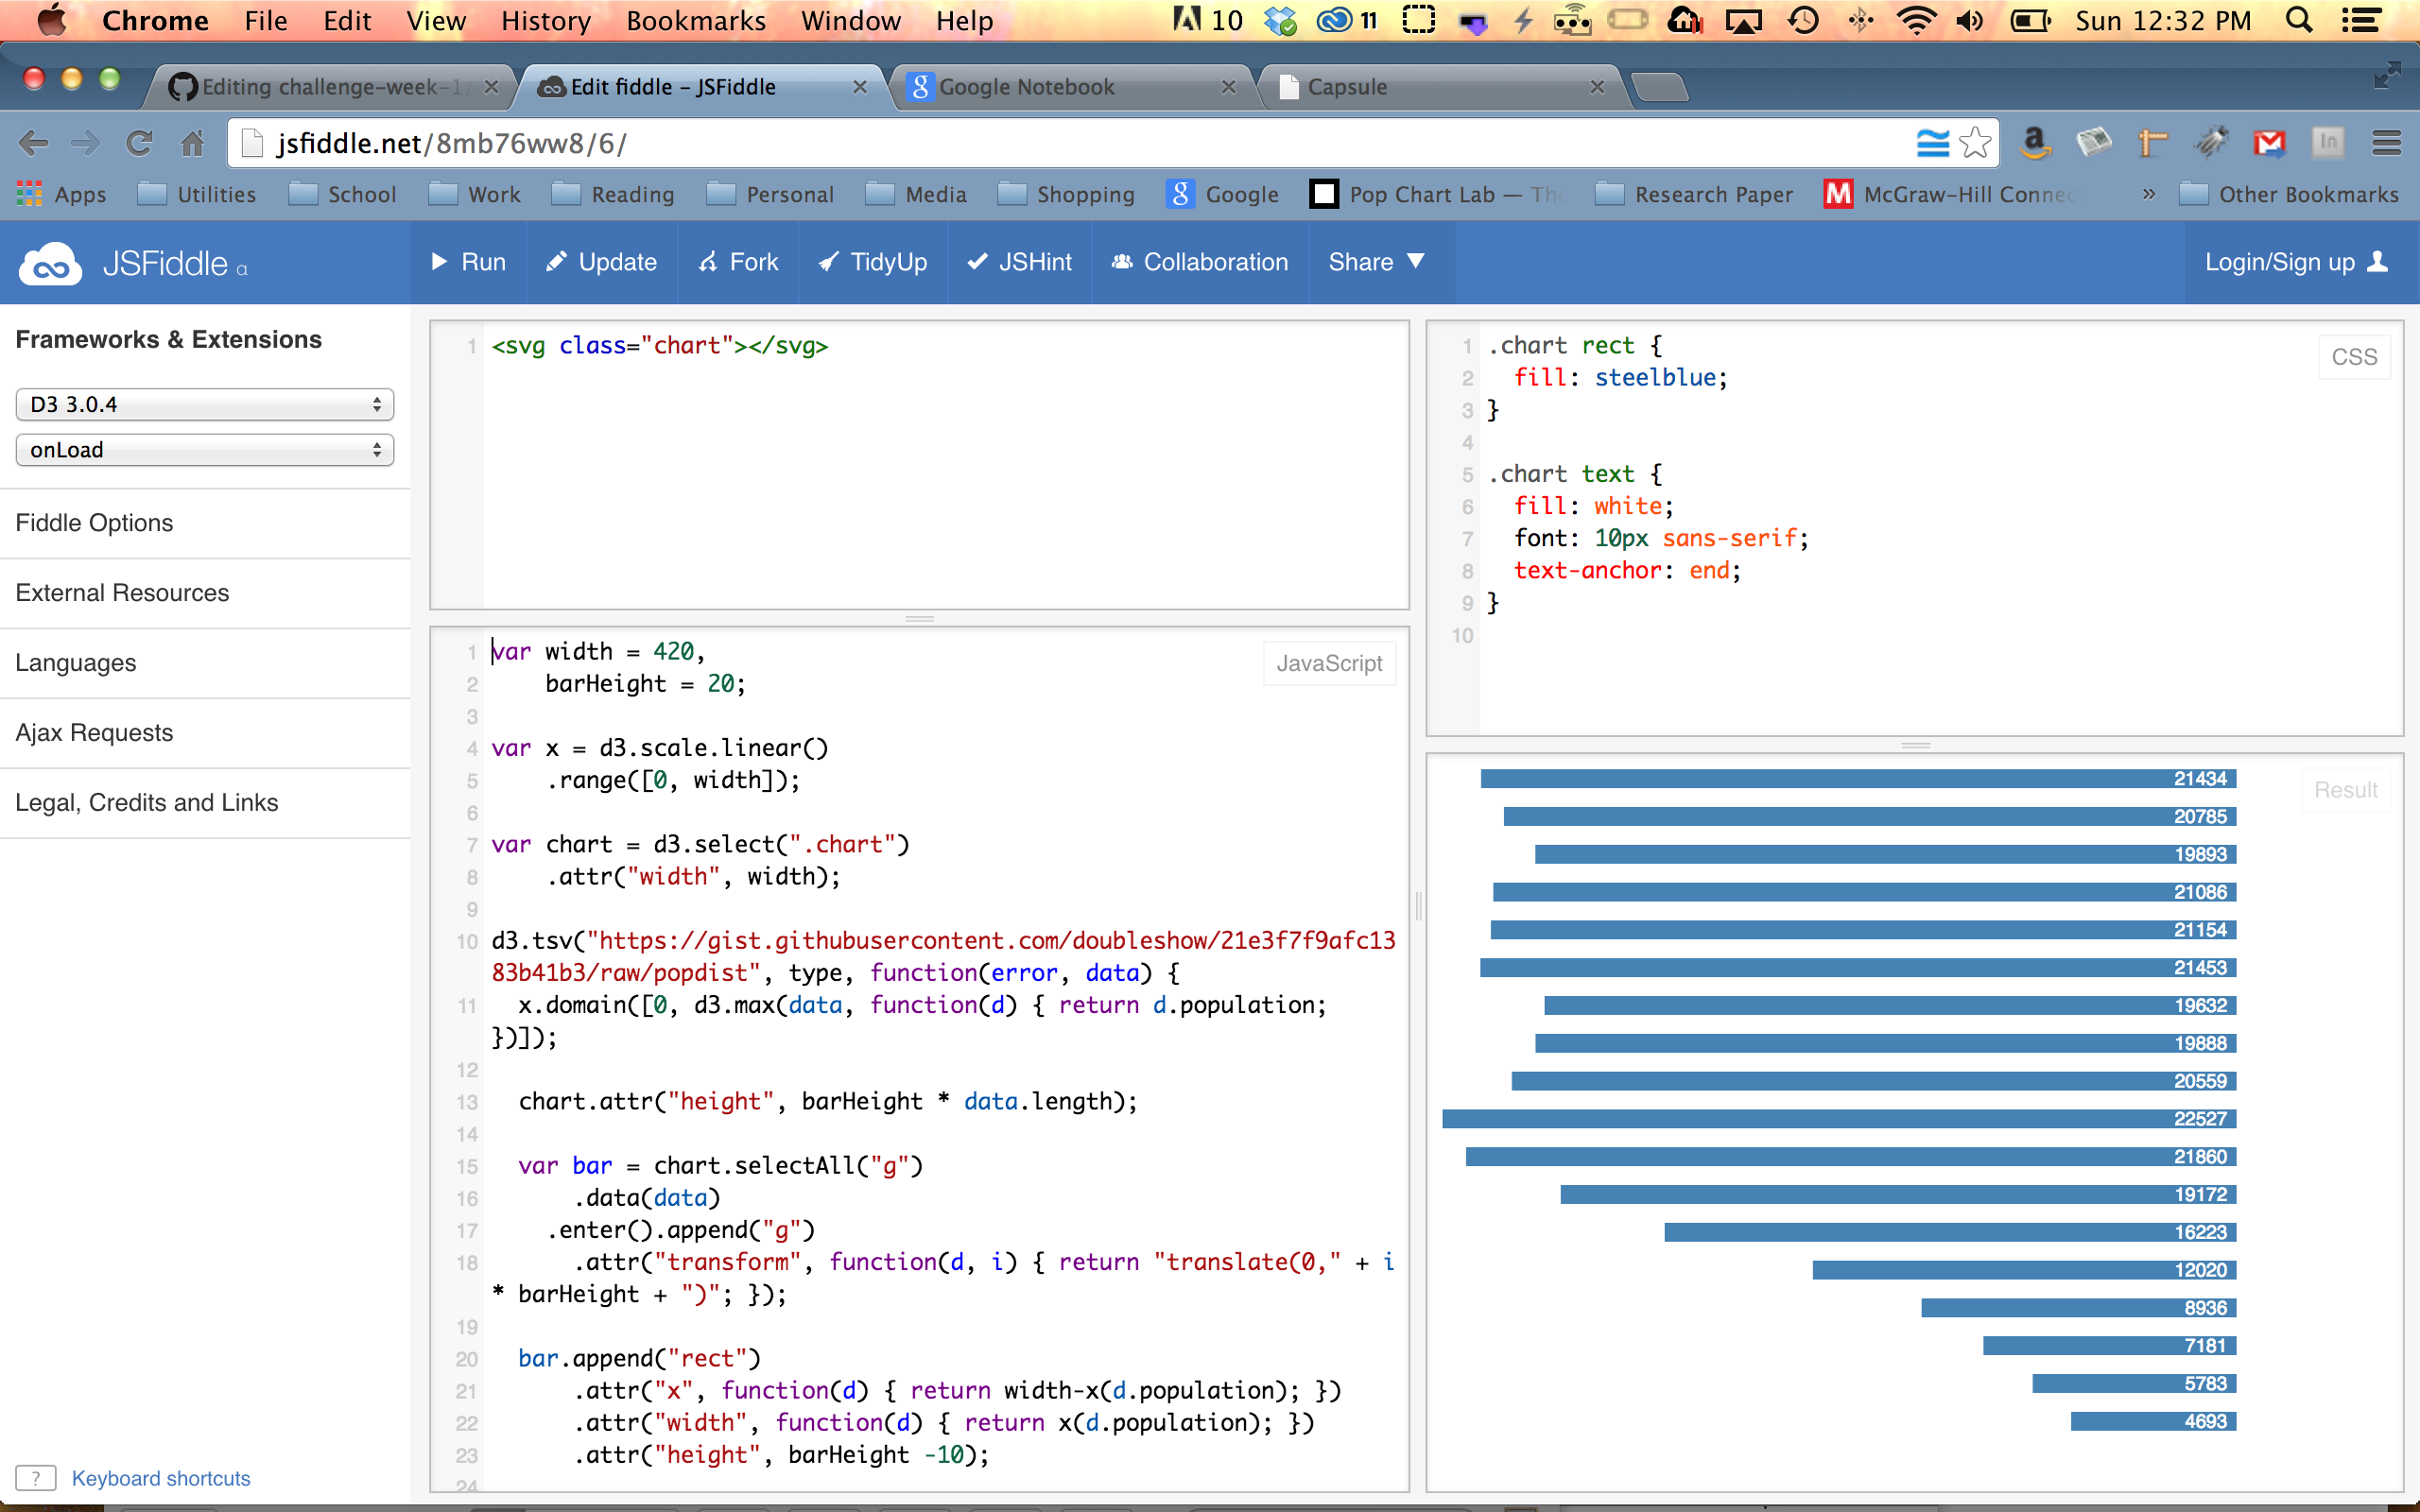Click the battery status icon

pyautogui.click(x=2030, y=20)
